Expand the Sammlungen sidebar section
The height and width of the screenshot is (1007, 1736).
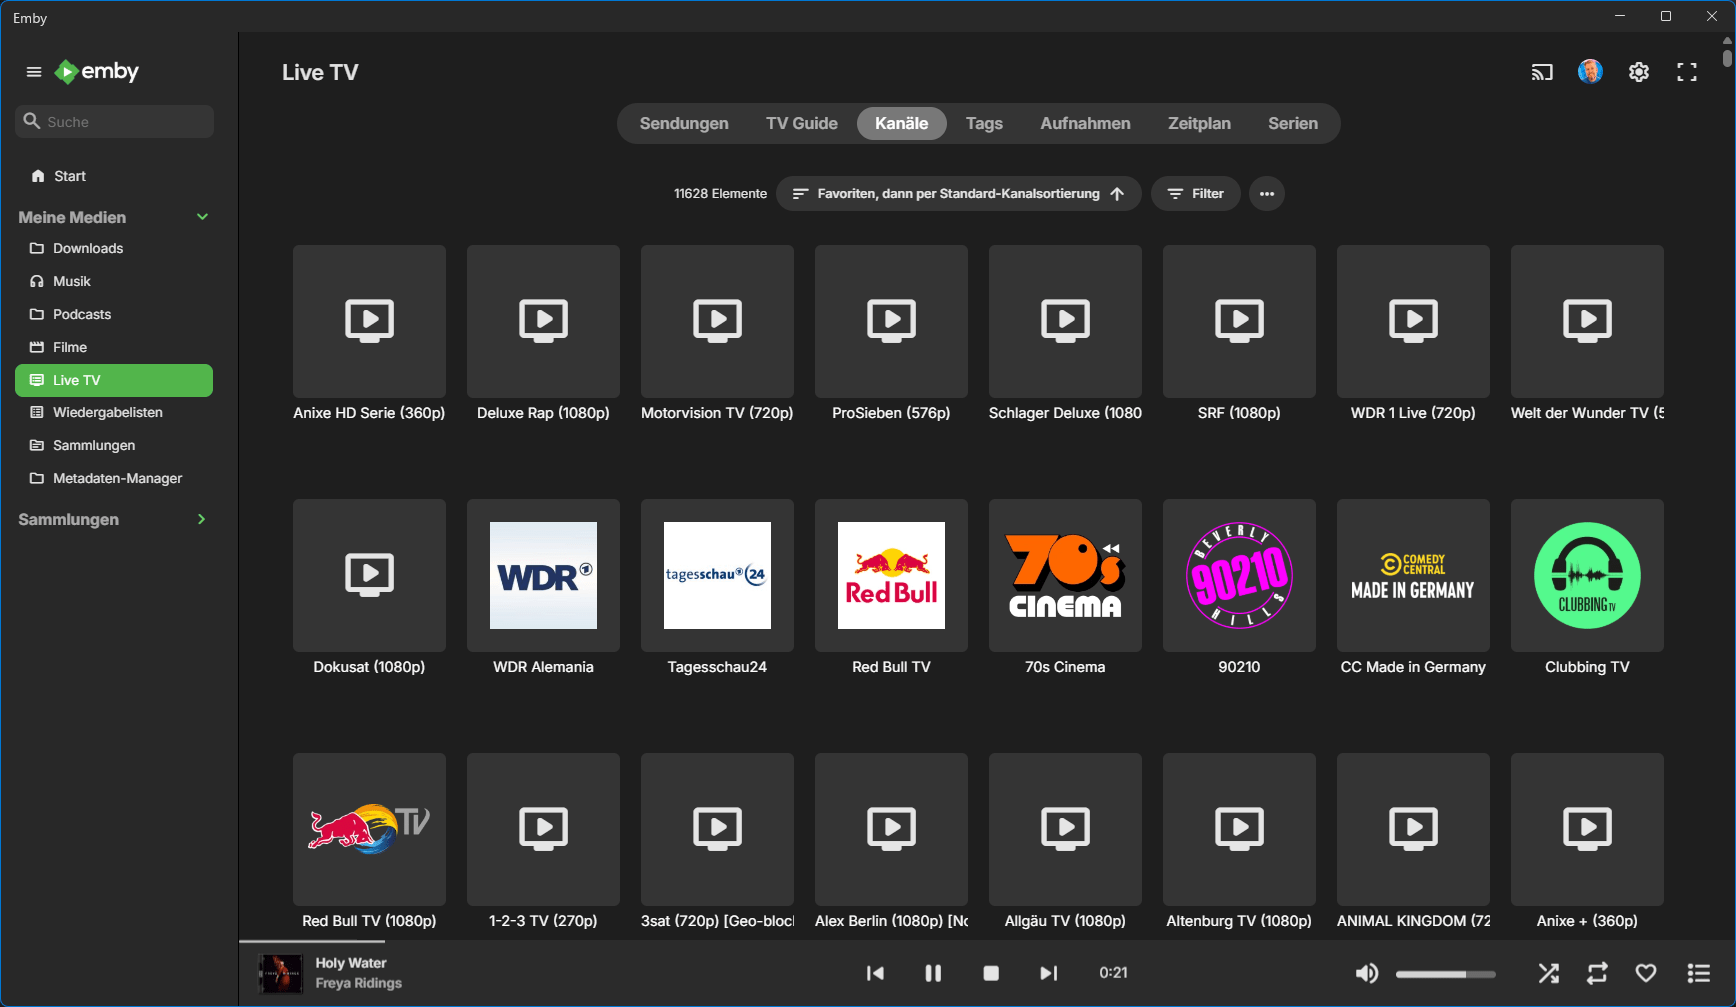(x=201, y=519)
